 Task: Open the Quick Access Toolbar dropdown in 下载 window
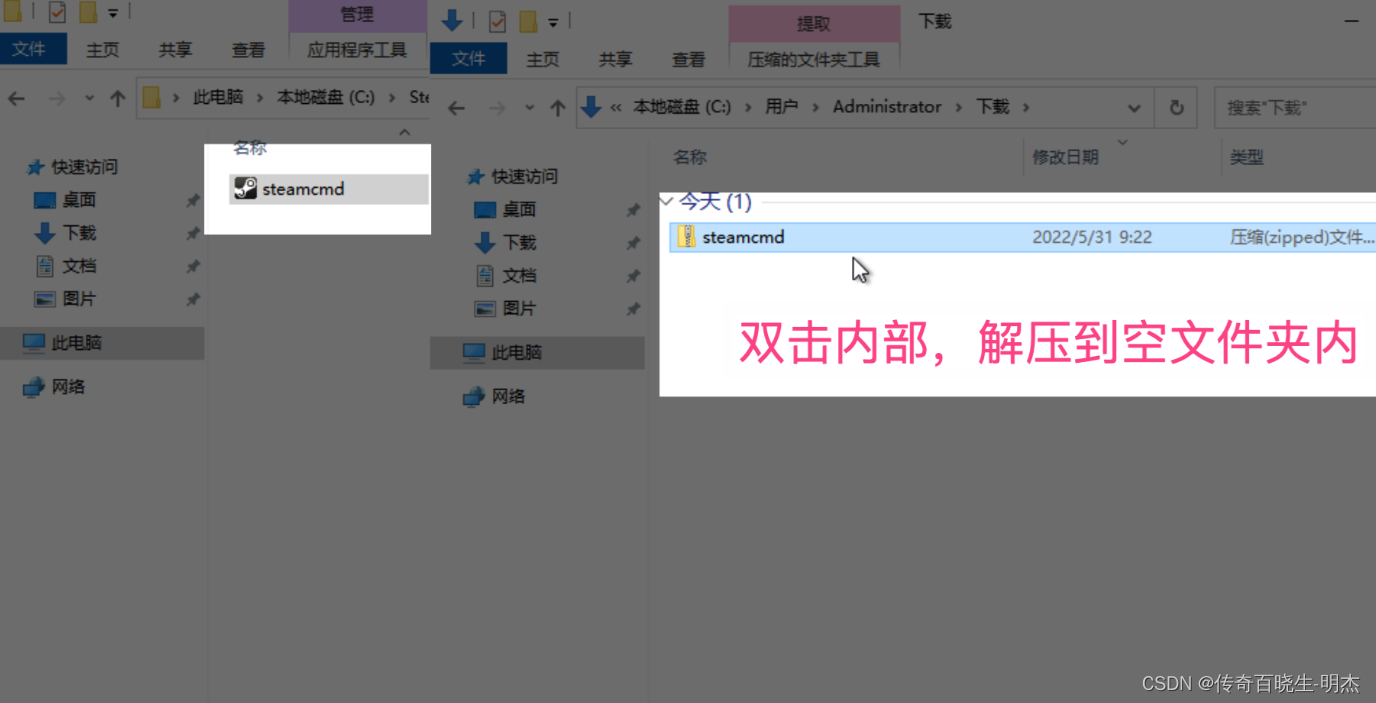point(553,21)
